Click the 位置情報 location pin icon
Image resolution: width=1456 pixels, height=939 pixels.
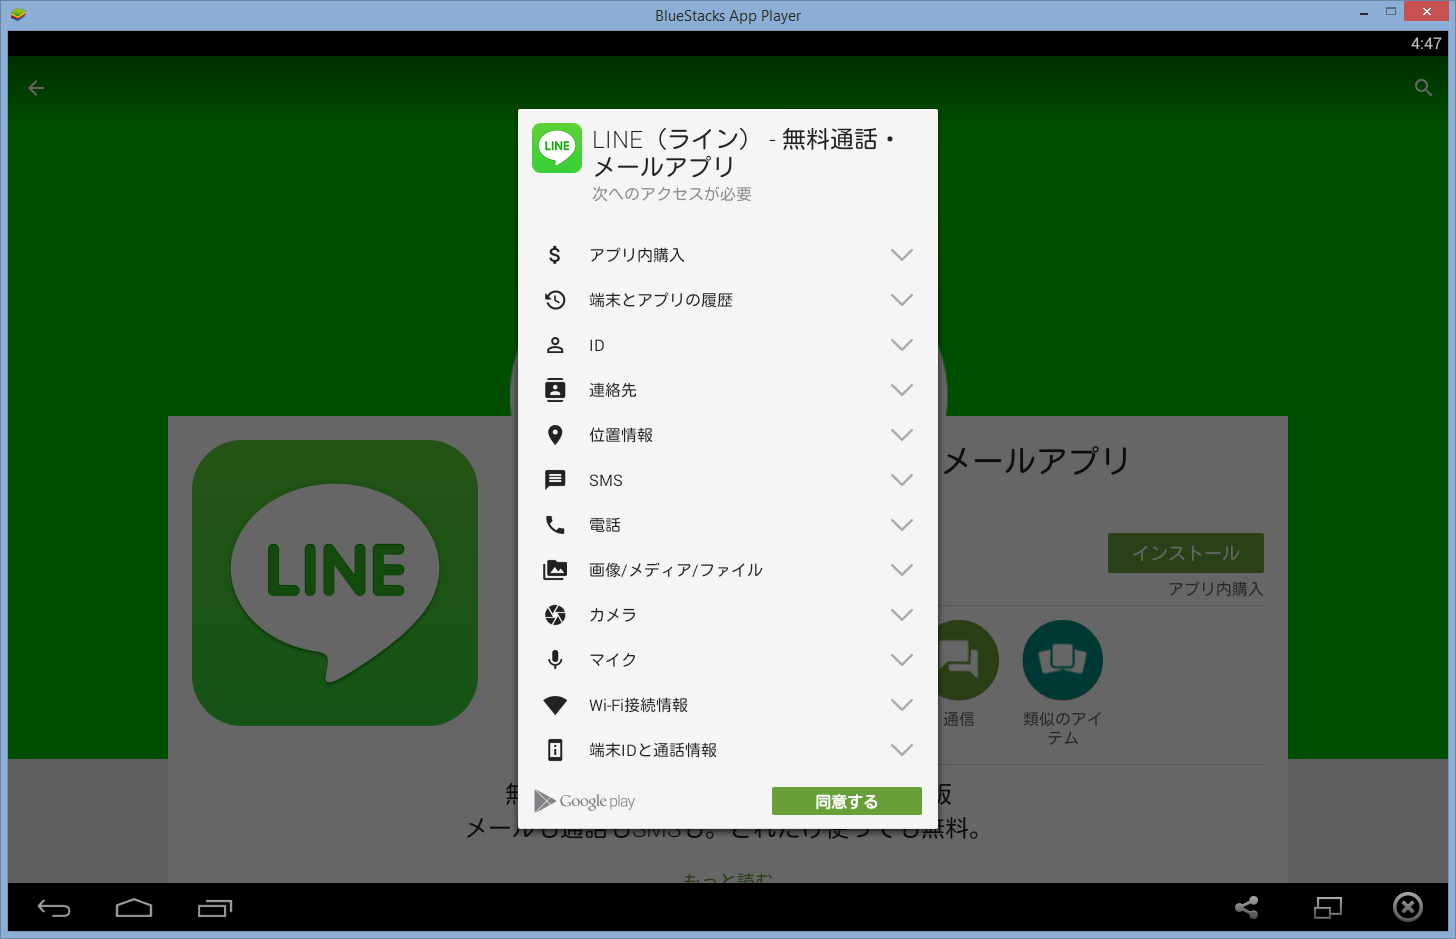[555, 435]
